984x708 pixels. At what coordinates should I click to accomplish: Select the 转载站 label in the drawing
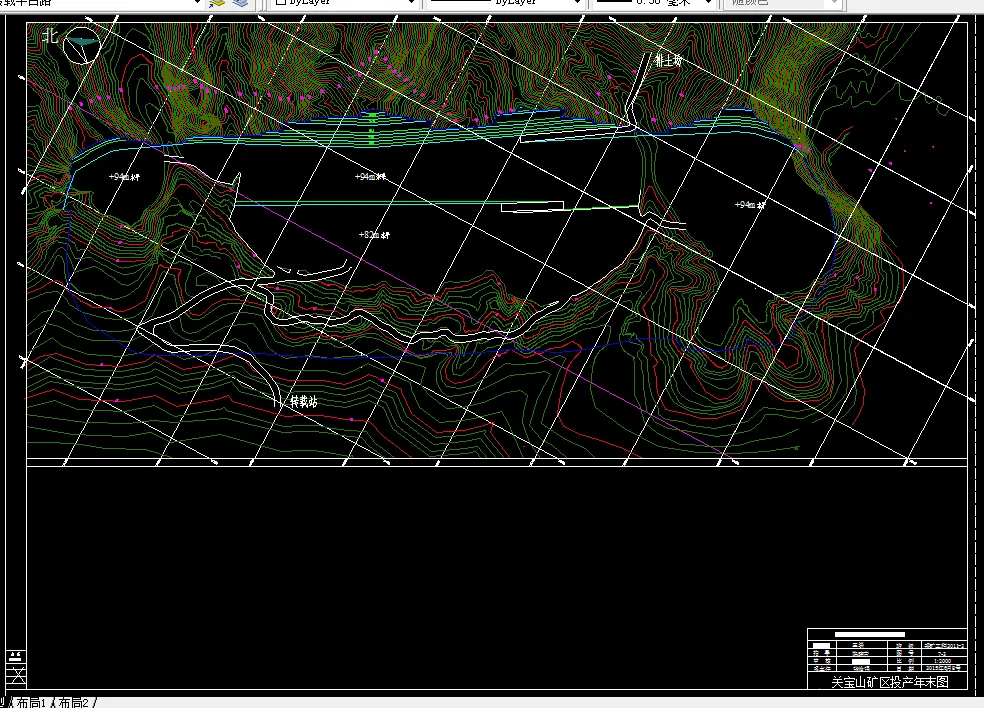304,402
